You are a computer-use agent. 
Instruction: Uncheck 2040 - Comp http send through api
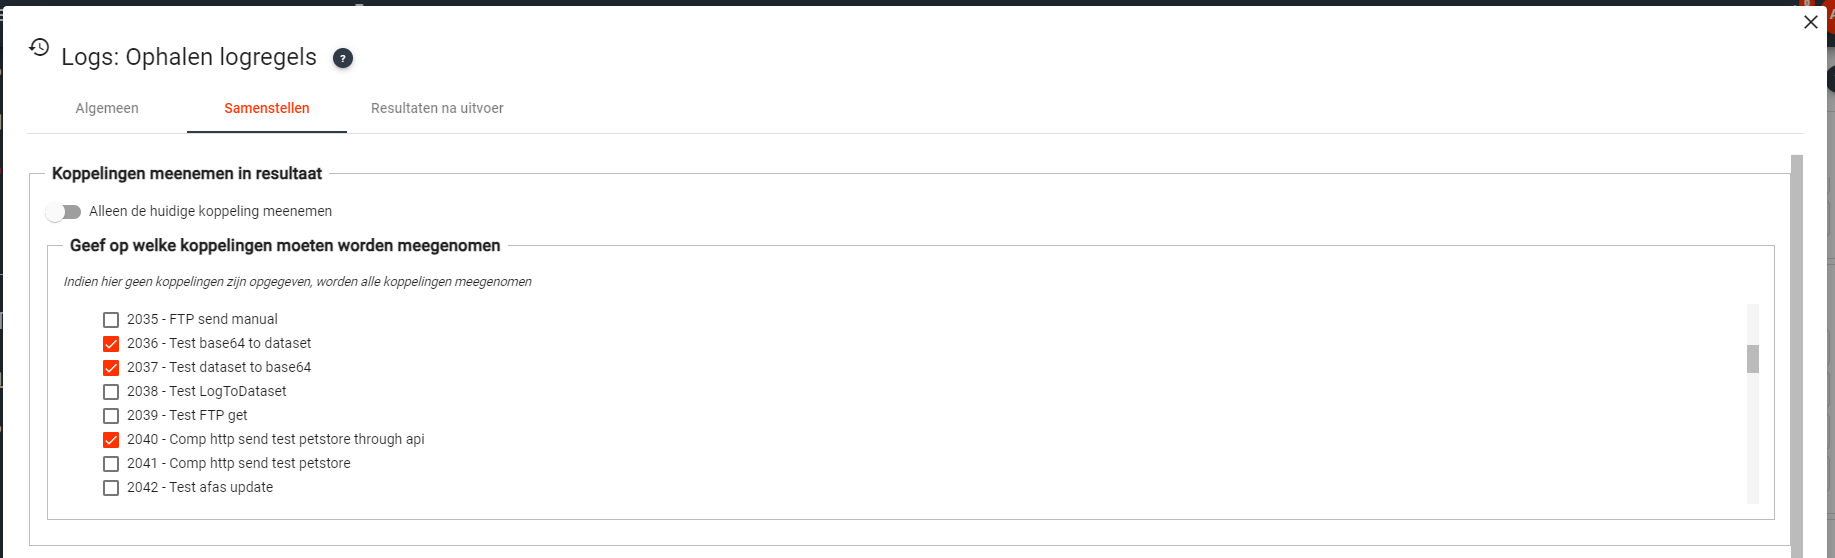click(x=111, y=440)
